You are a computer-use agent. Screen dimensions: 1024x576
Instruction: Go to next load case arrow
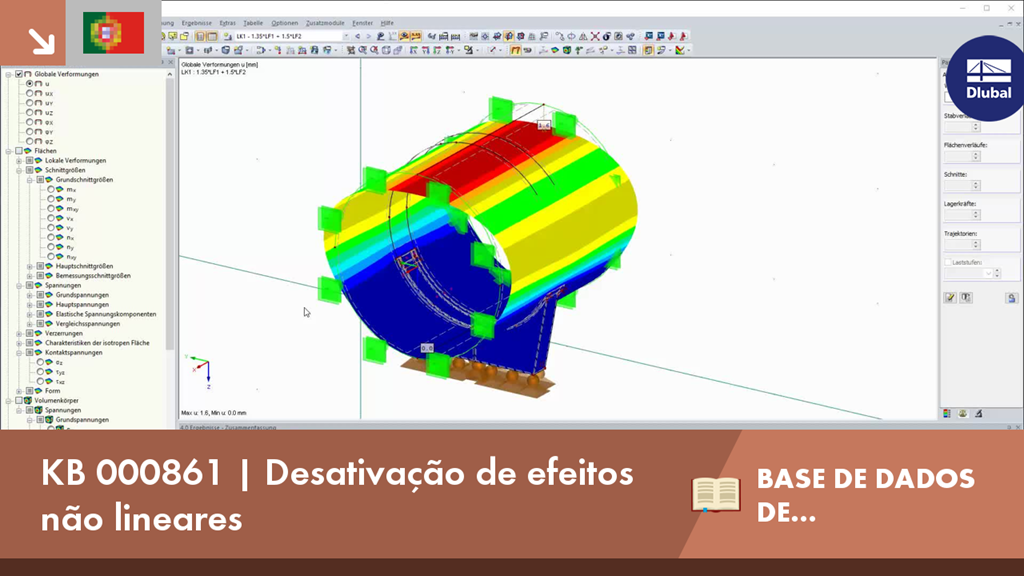tap(368, 37)
